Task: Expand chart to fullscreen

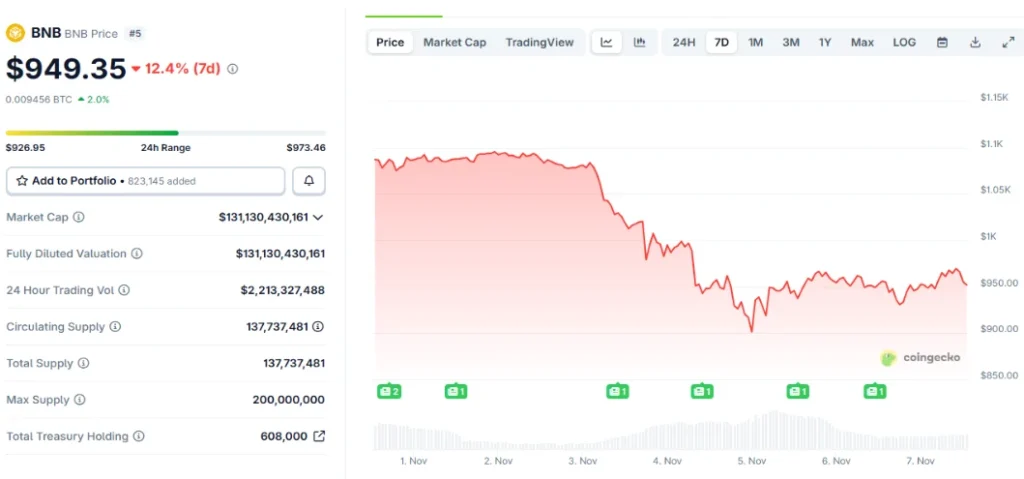Action: (x=1007, y=42)
